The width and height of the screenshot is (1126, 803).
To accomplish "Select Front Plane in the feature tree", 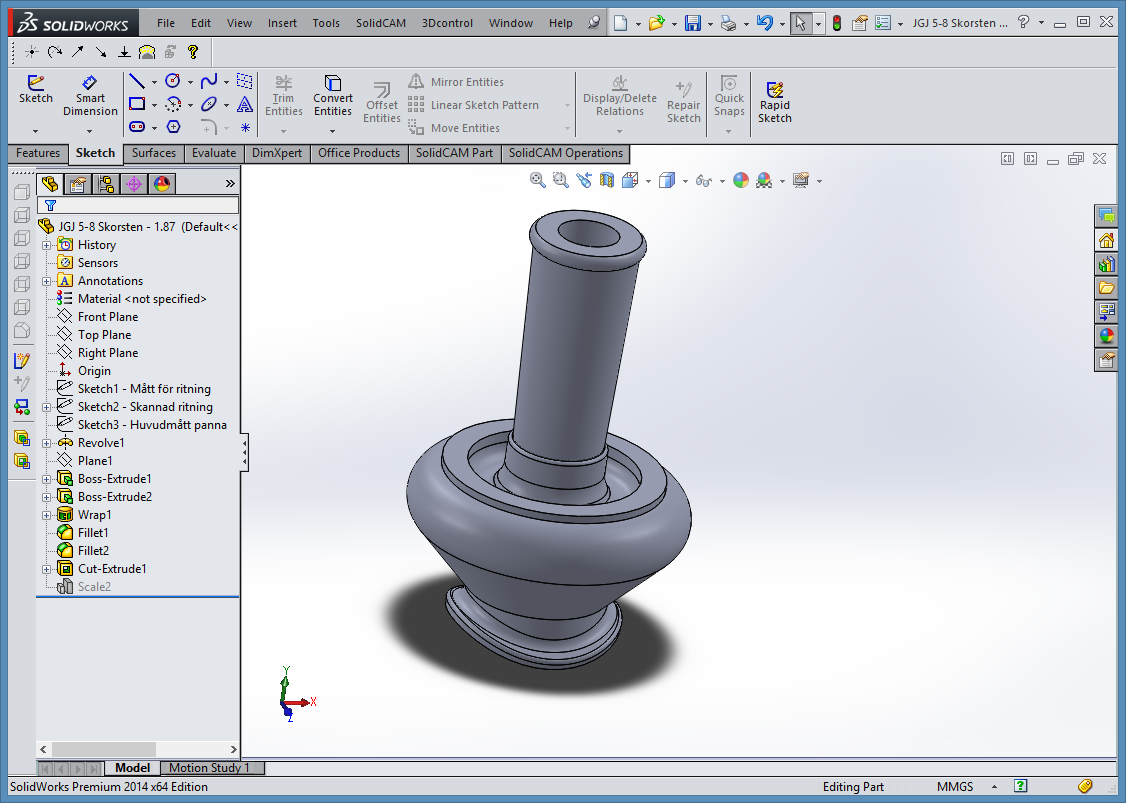I will pyautogui.click(x=108, y=317).
